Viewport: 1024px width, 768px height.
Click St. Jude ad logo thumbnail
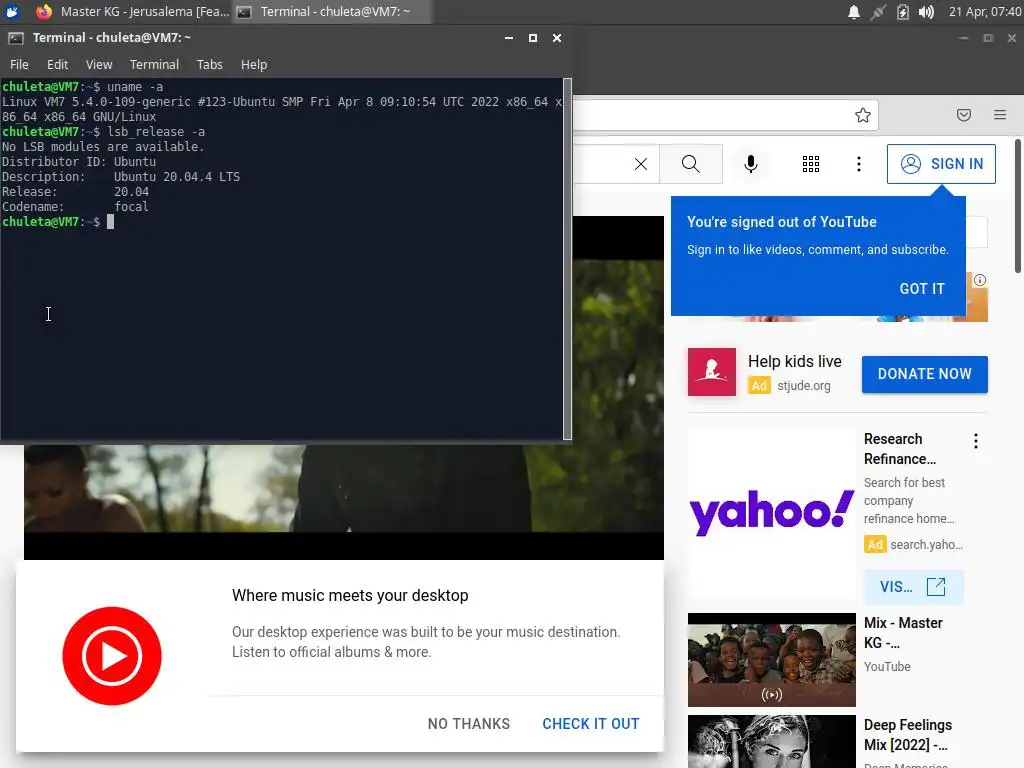711,372
